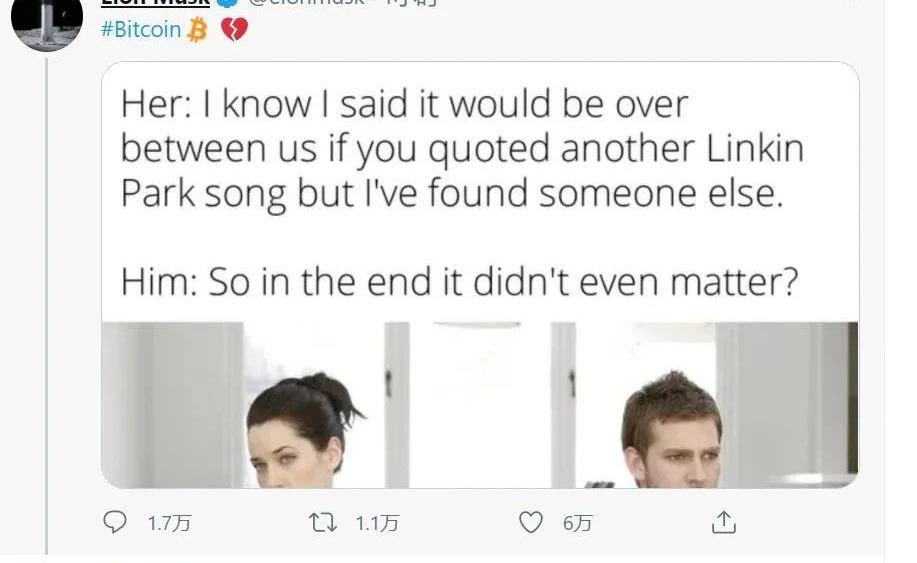Viewport: 917px width, 563px height.
Task: Click the 6万 like count
Action: point(578,523)
